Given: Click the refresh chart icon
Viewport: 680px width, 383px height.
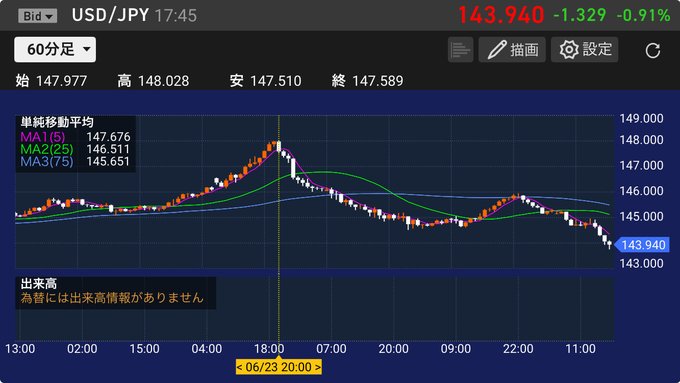Looking at the screenshot, I should pyautogui.click(x=653, y=50).
